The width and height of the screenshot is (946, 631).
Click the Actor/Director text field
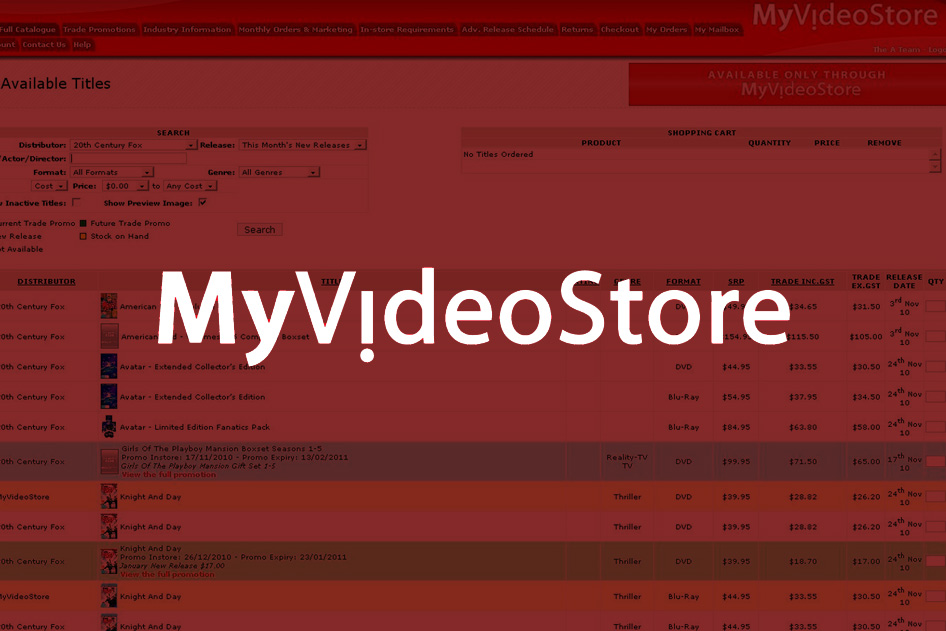pos(128,158)
